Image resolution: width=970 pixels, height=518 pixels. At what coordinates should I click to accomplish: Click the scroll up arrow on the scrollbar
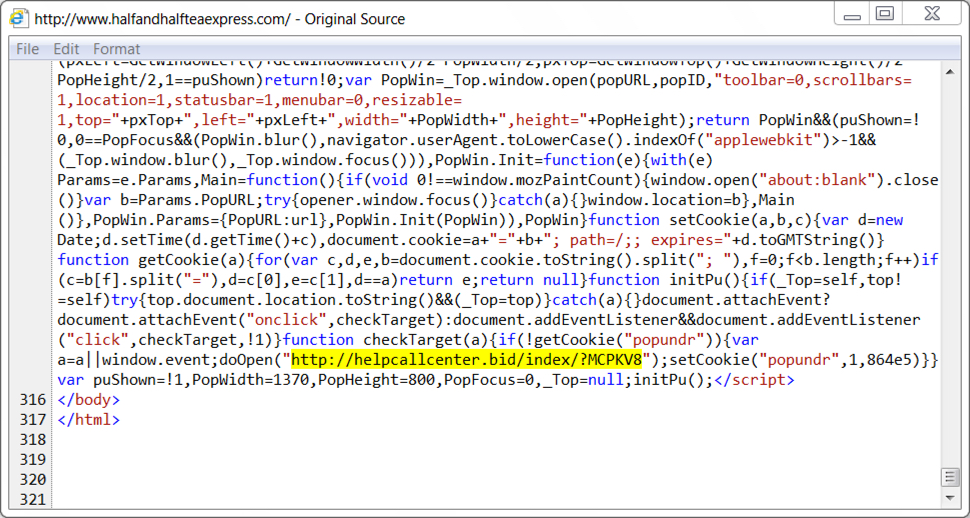950,72
